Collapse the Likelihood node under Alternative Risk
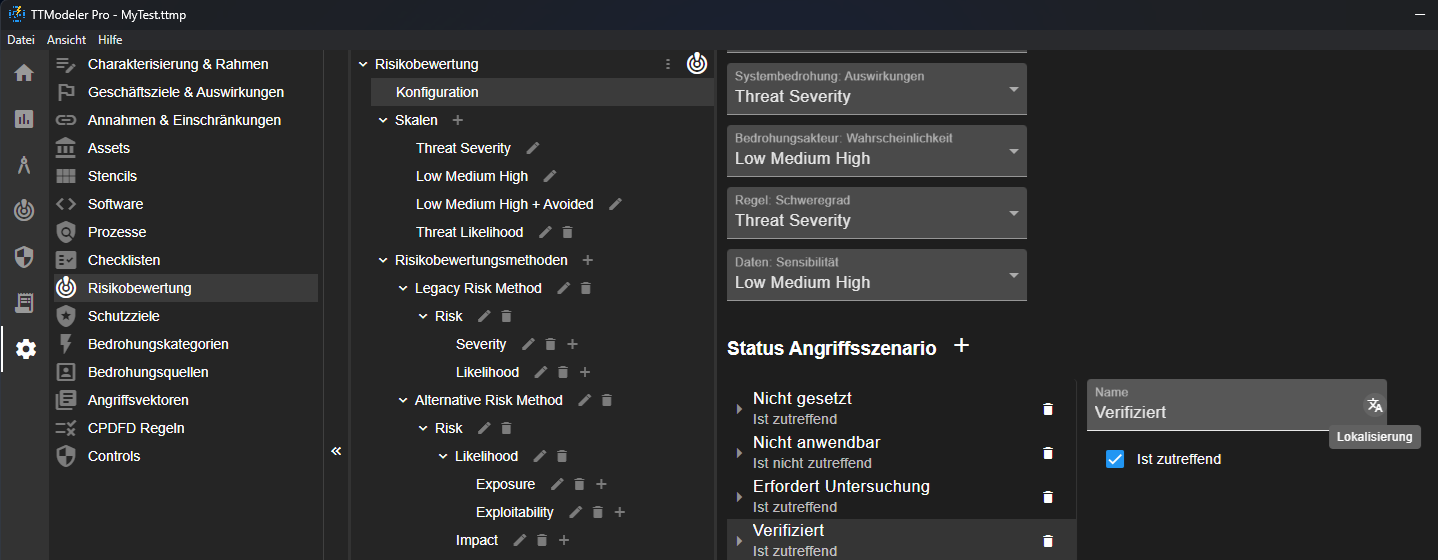 (x=442, y=456)
